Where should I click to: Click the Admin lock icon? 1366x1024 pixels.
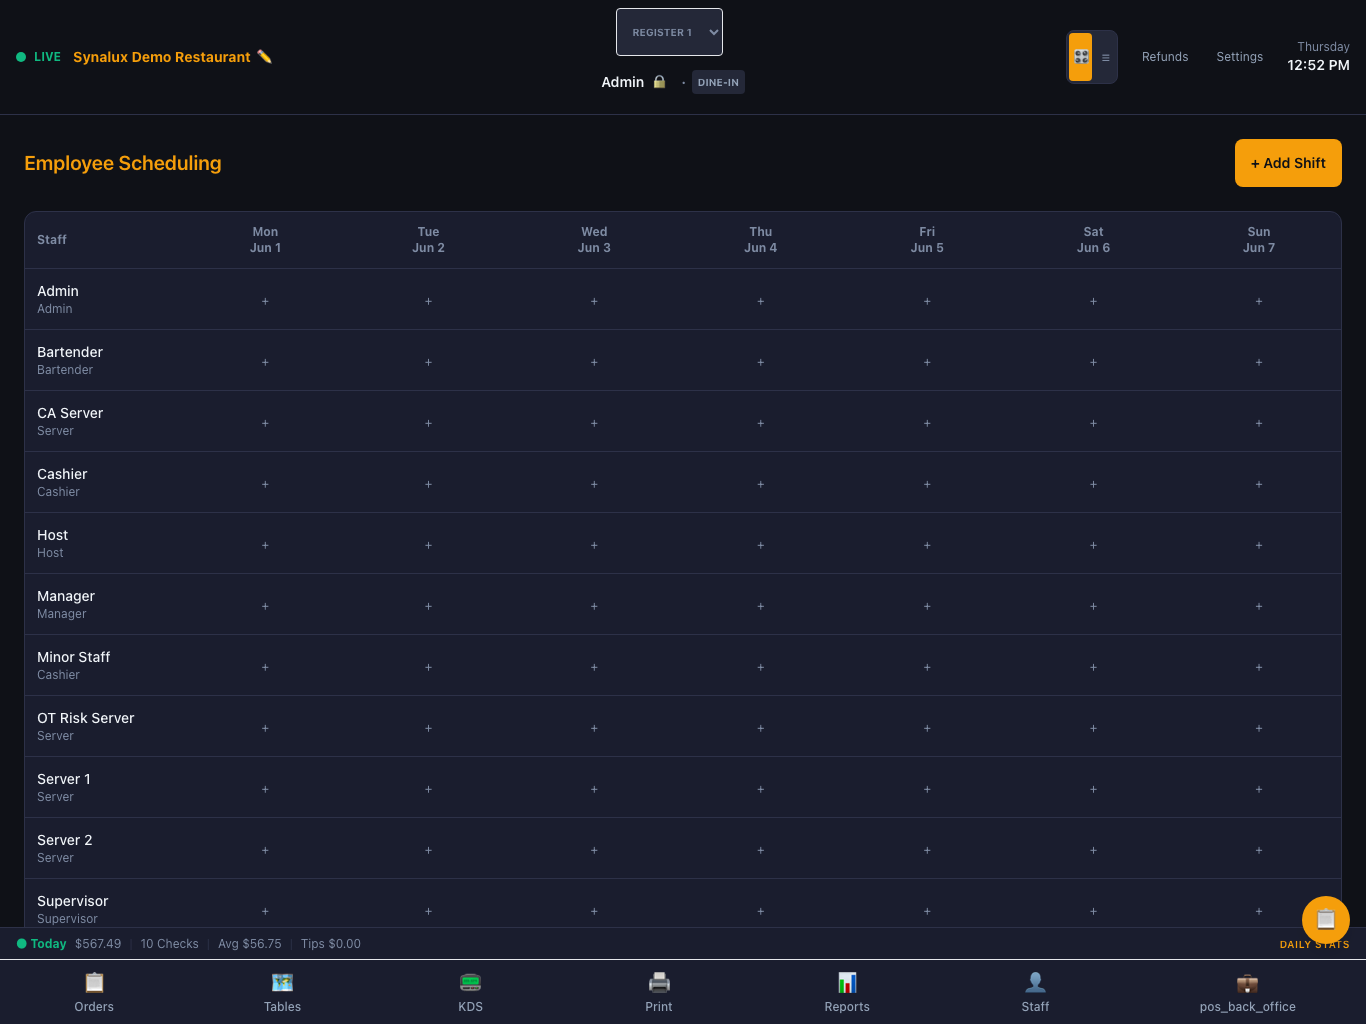[659, 82]
